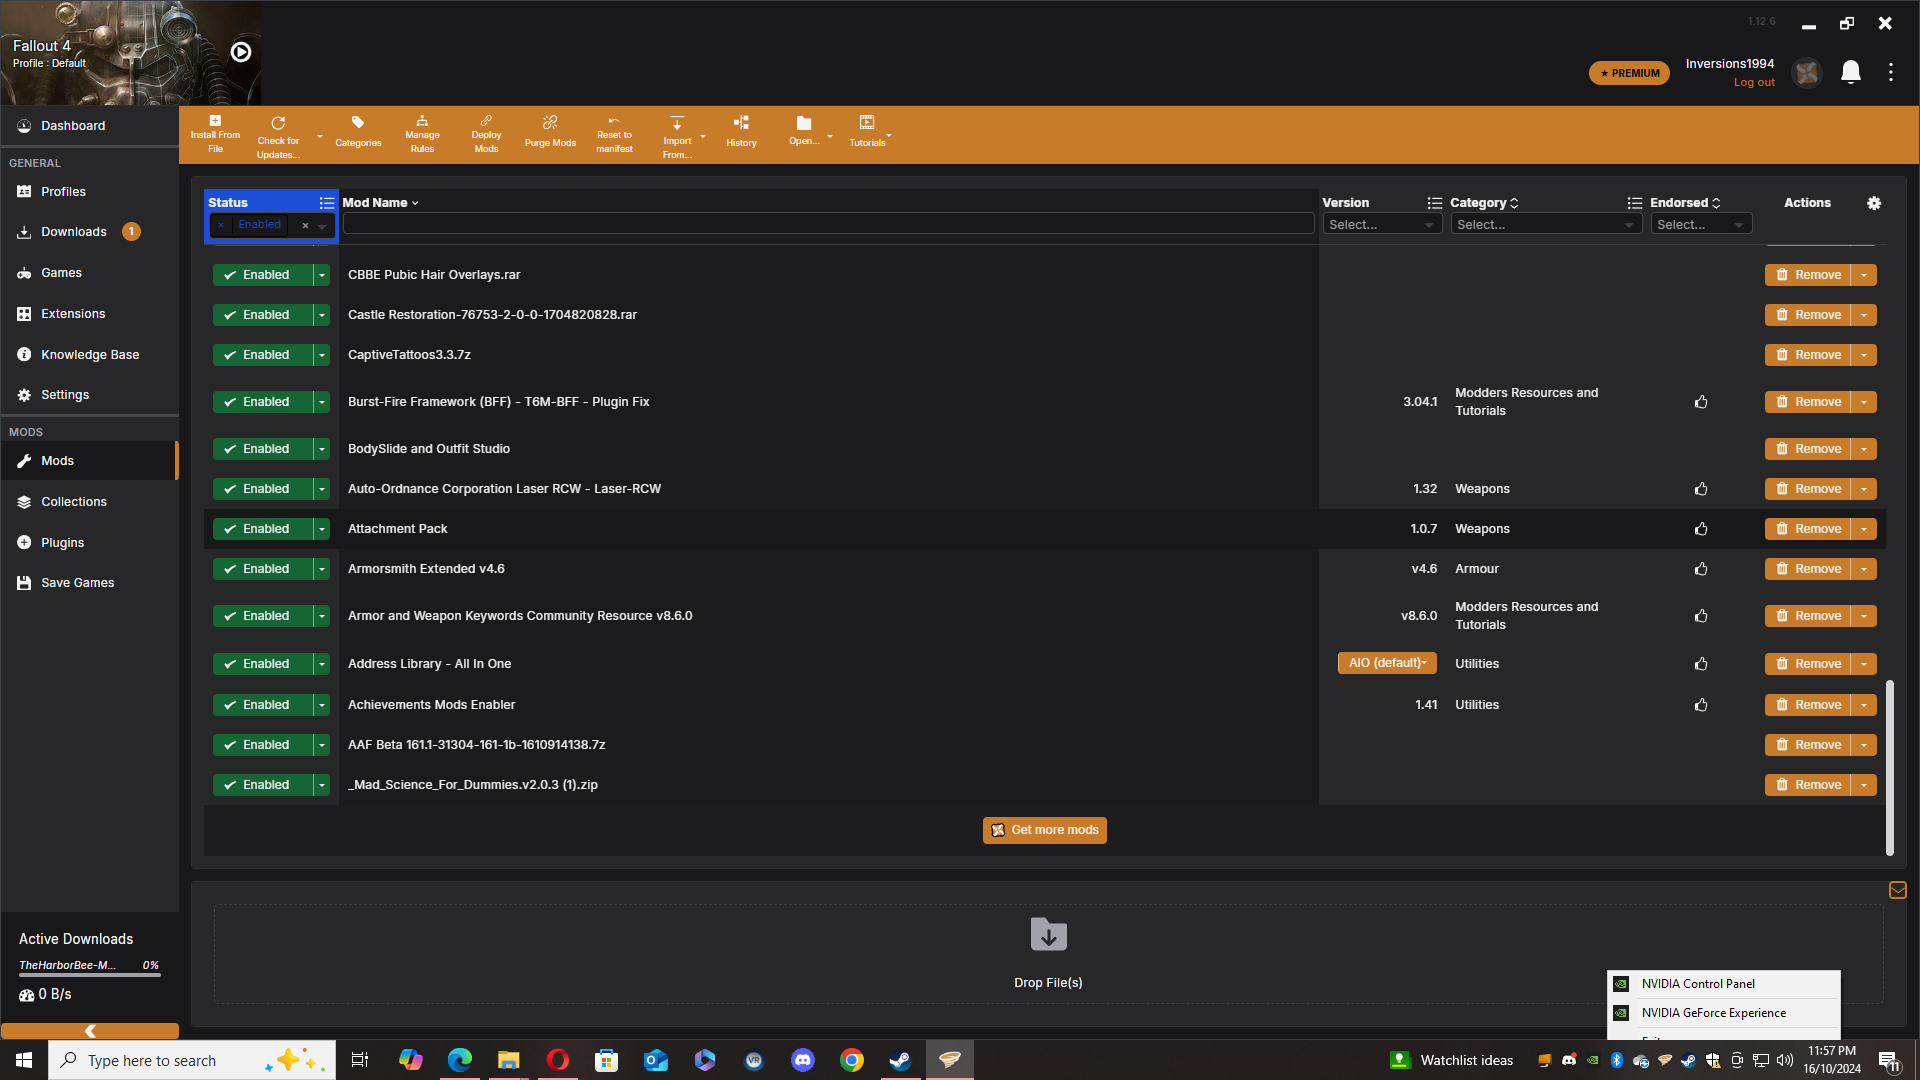The image size is (1920, 1080).
Task: Expand the Endorsed filter Select dropdown
Action: click(1700, 224)
